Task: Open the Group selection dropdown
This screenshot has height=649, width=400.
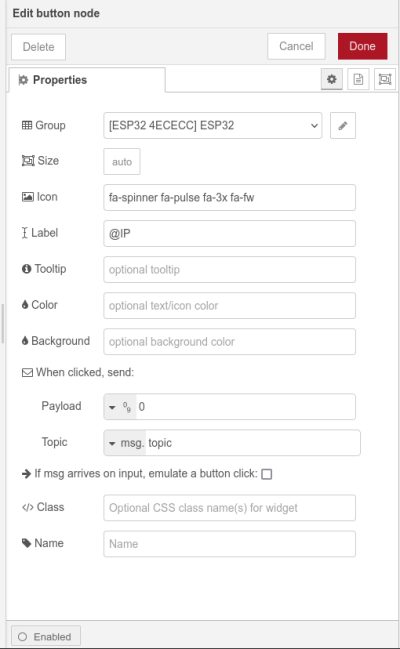Action: [213, 125]
